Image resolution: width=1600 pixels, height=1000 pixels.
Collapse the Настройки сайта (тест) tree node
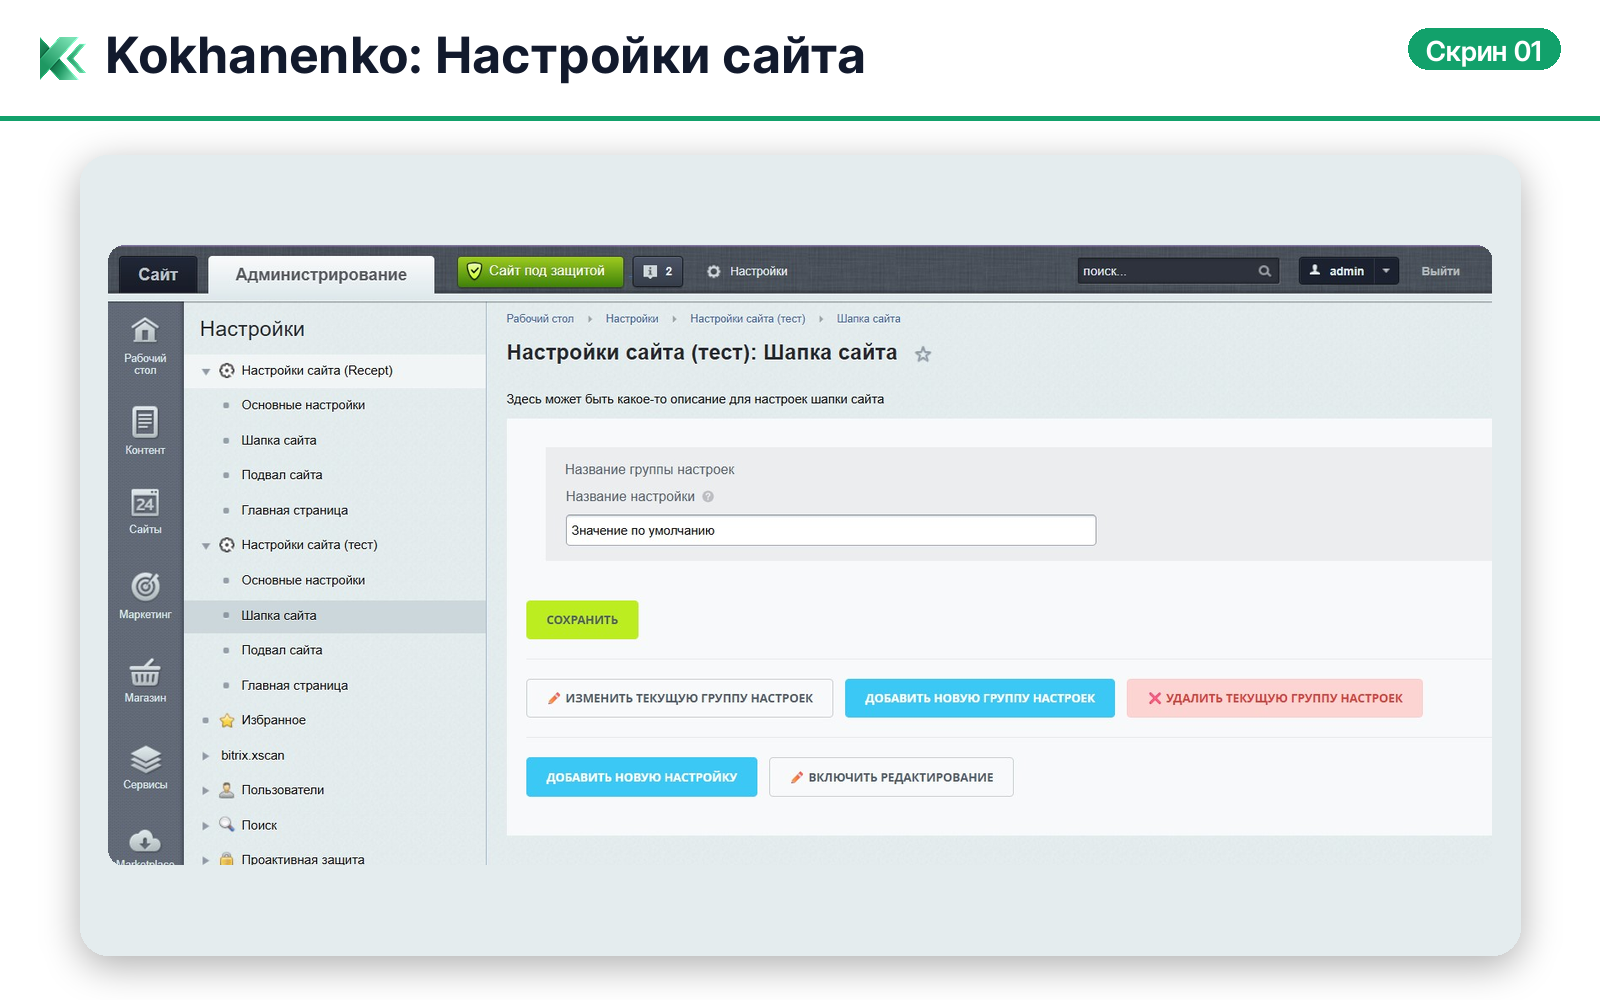point(206,546)
